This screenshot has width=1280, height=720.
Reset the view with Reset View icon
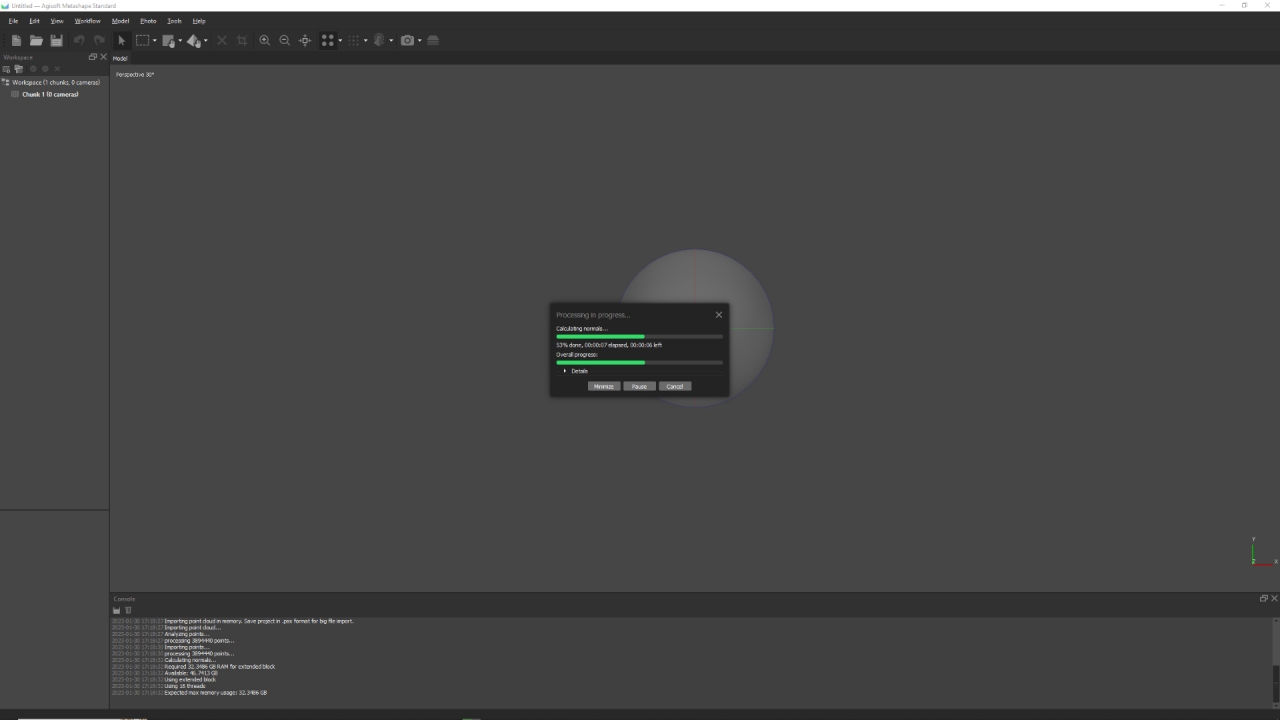(x=305, y=40)
